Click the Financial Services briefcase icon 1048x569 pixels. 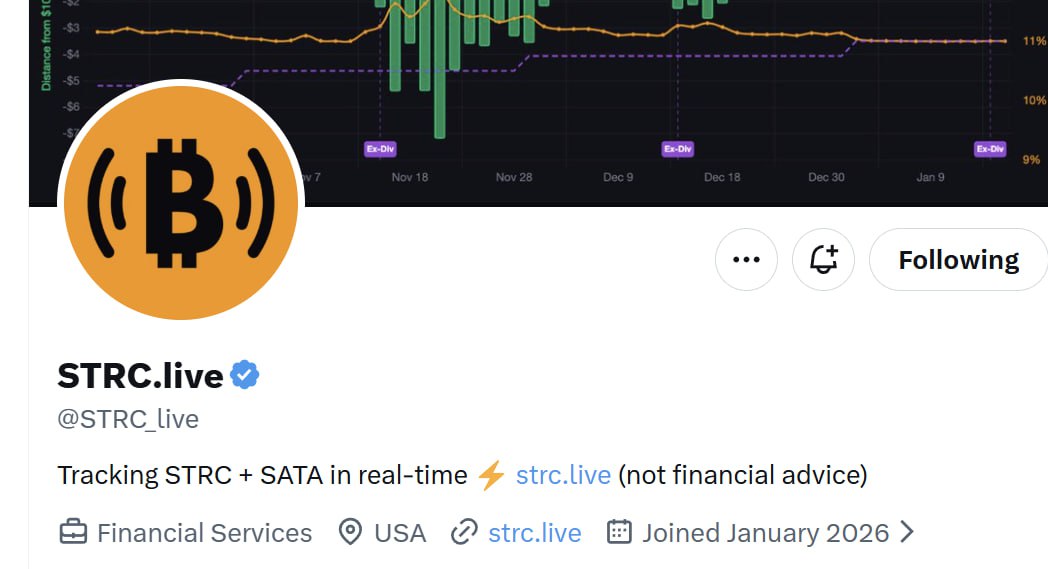73,533
